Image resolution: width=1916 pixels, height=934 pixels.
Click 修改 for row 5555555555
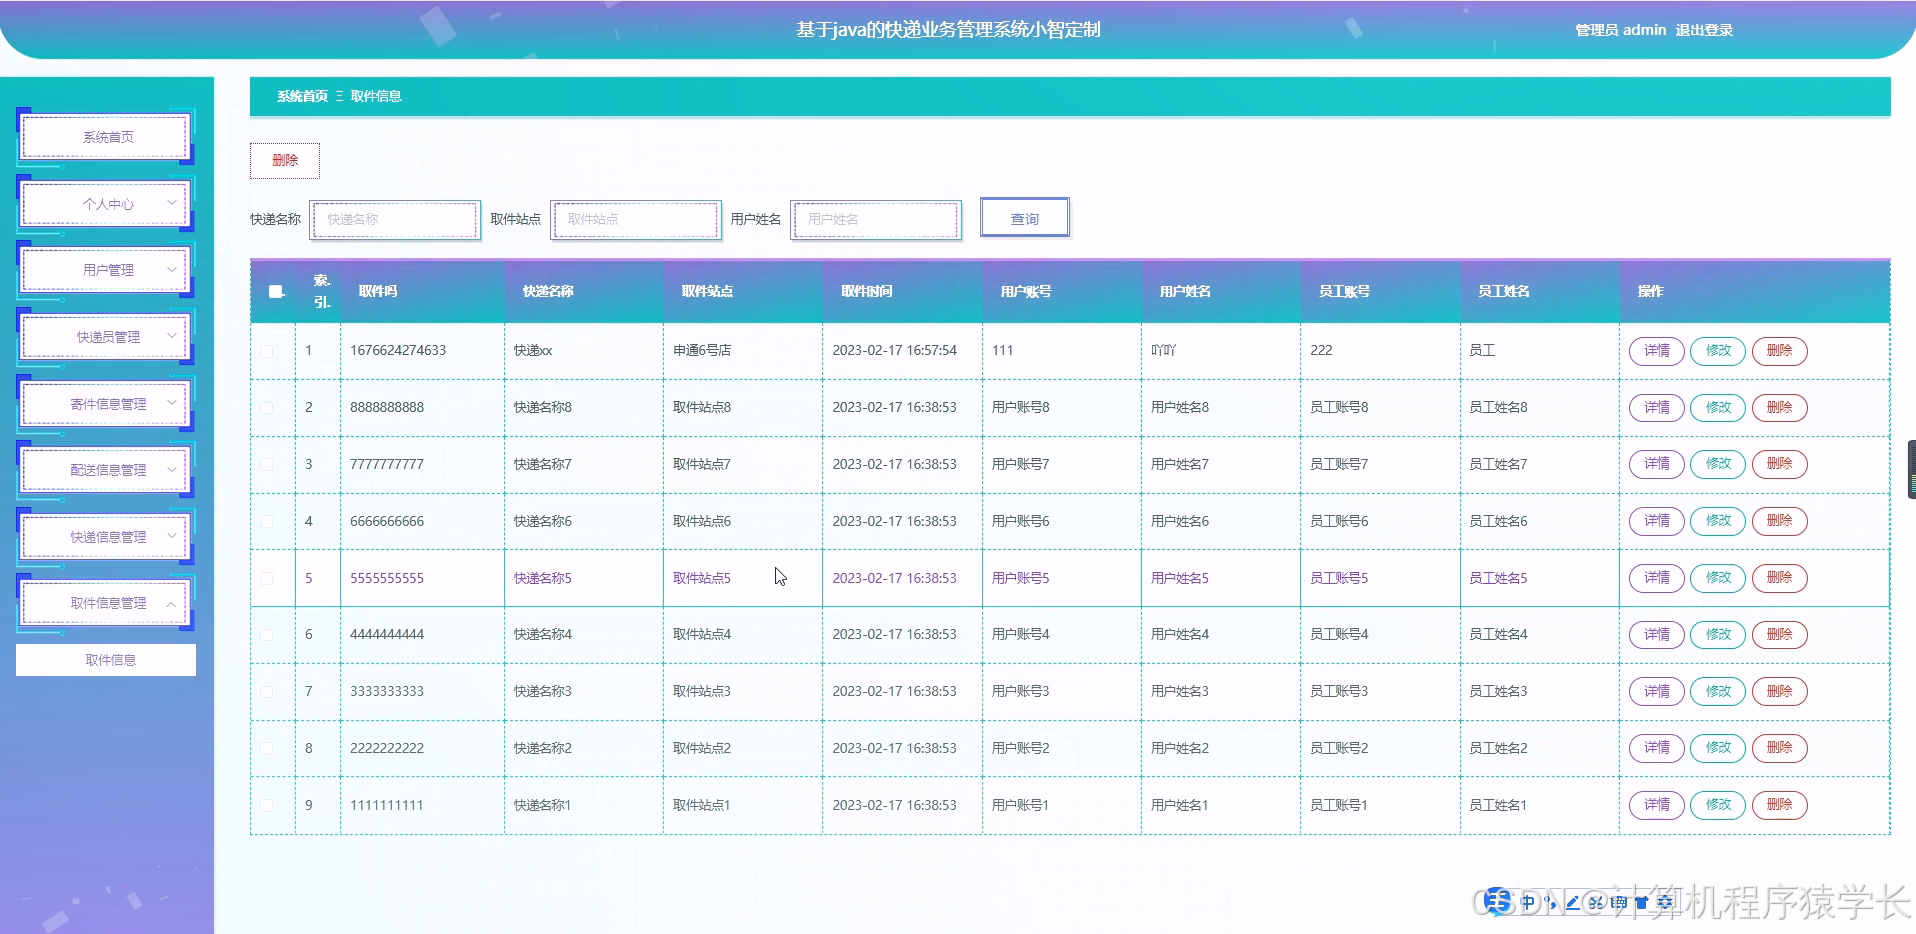tap(1718, 578)
